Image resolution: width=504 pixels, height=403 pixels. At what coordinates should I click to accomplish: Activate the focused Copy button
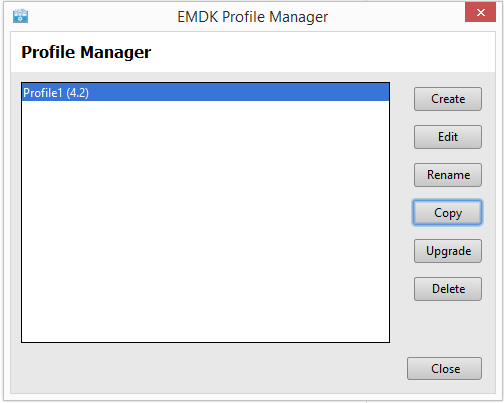point(448,213)
